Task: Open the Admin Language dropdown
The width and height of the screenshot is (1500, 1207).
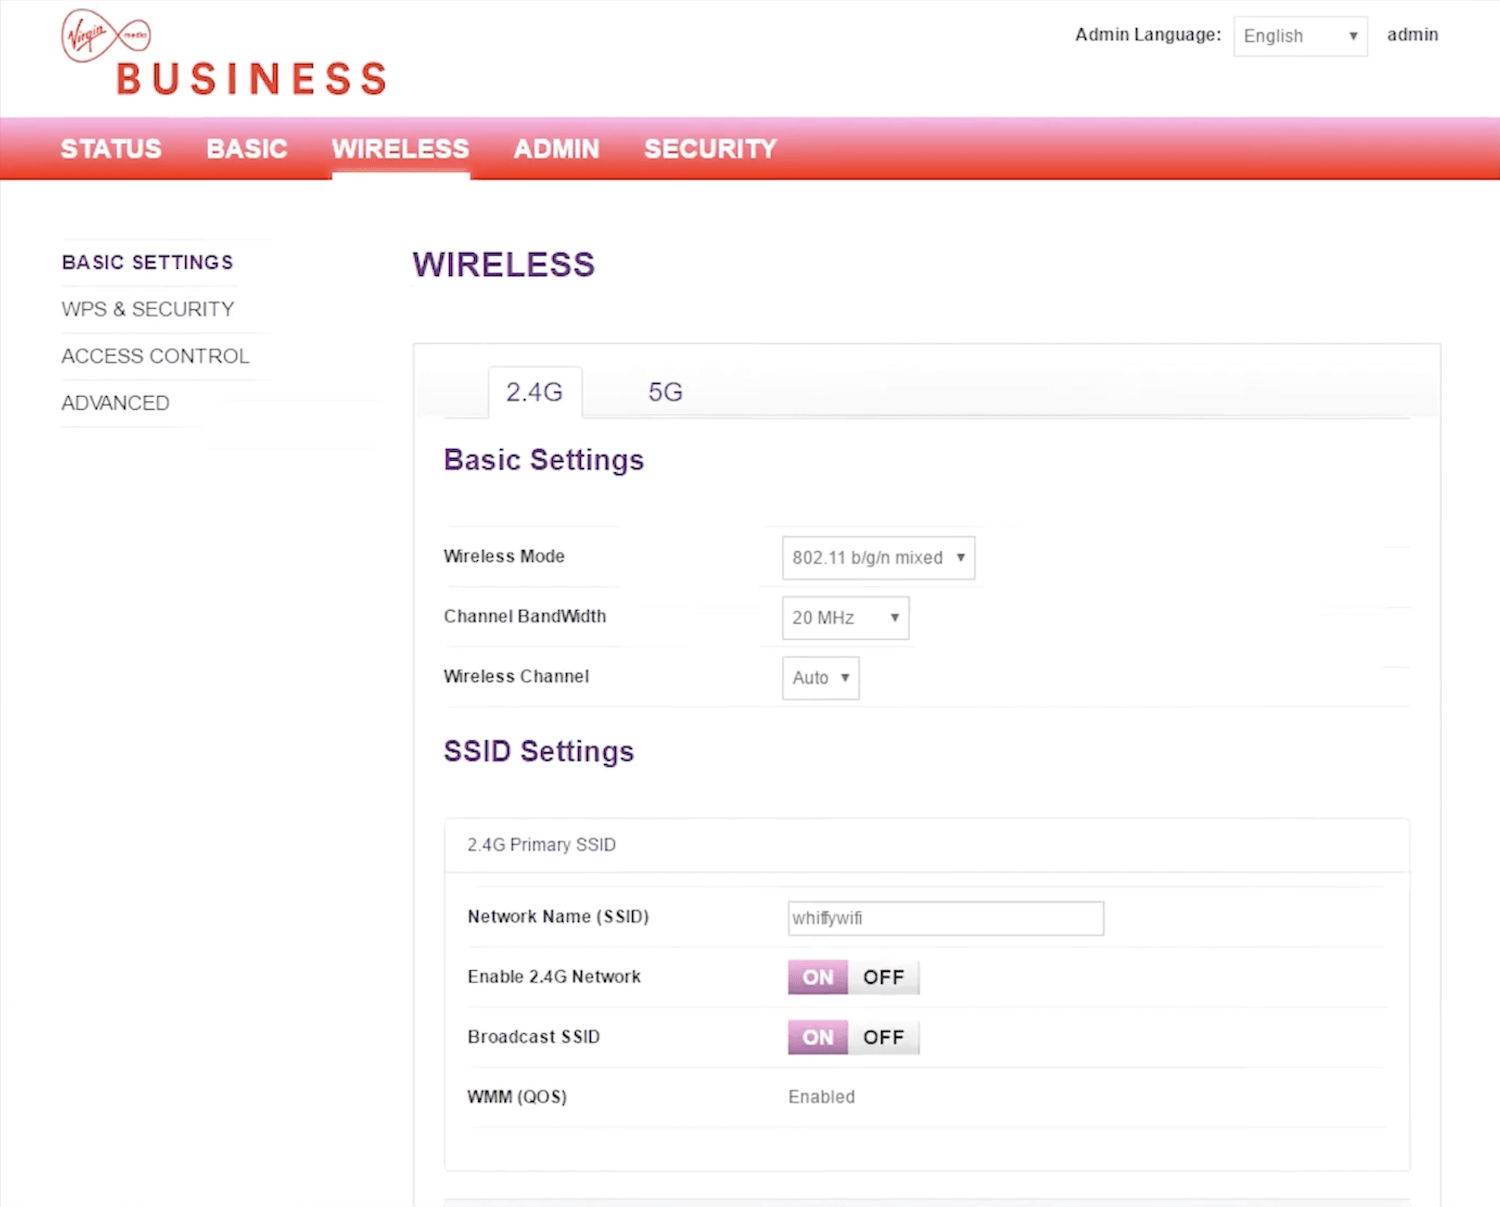Action: pos(1299,36)
